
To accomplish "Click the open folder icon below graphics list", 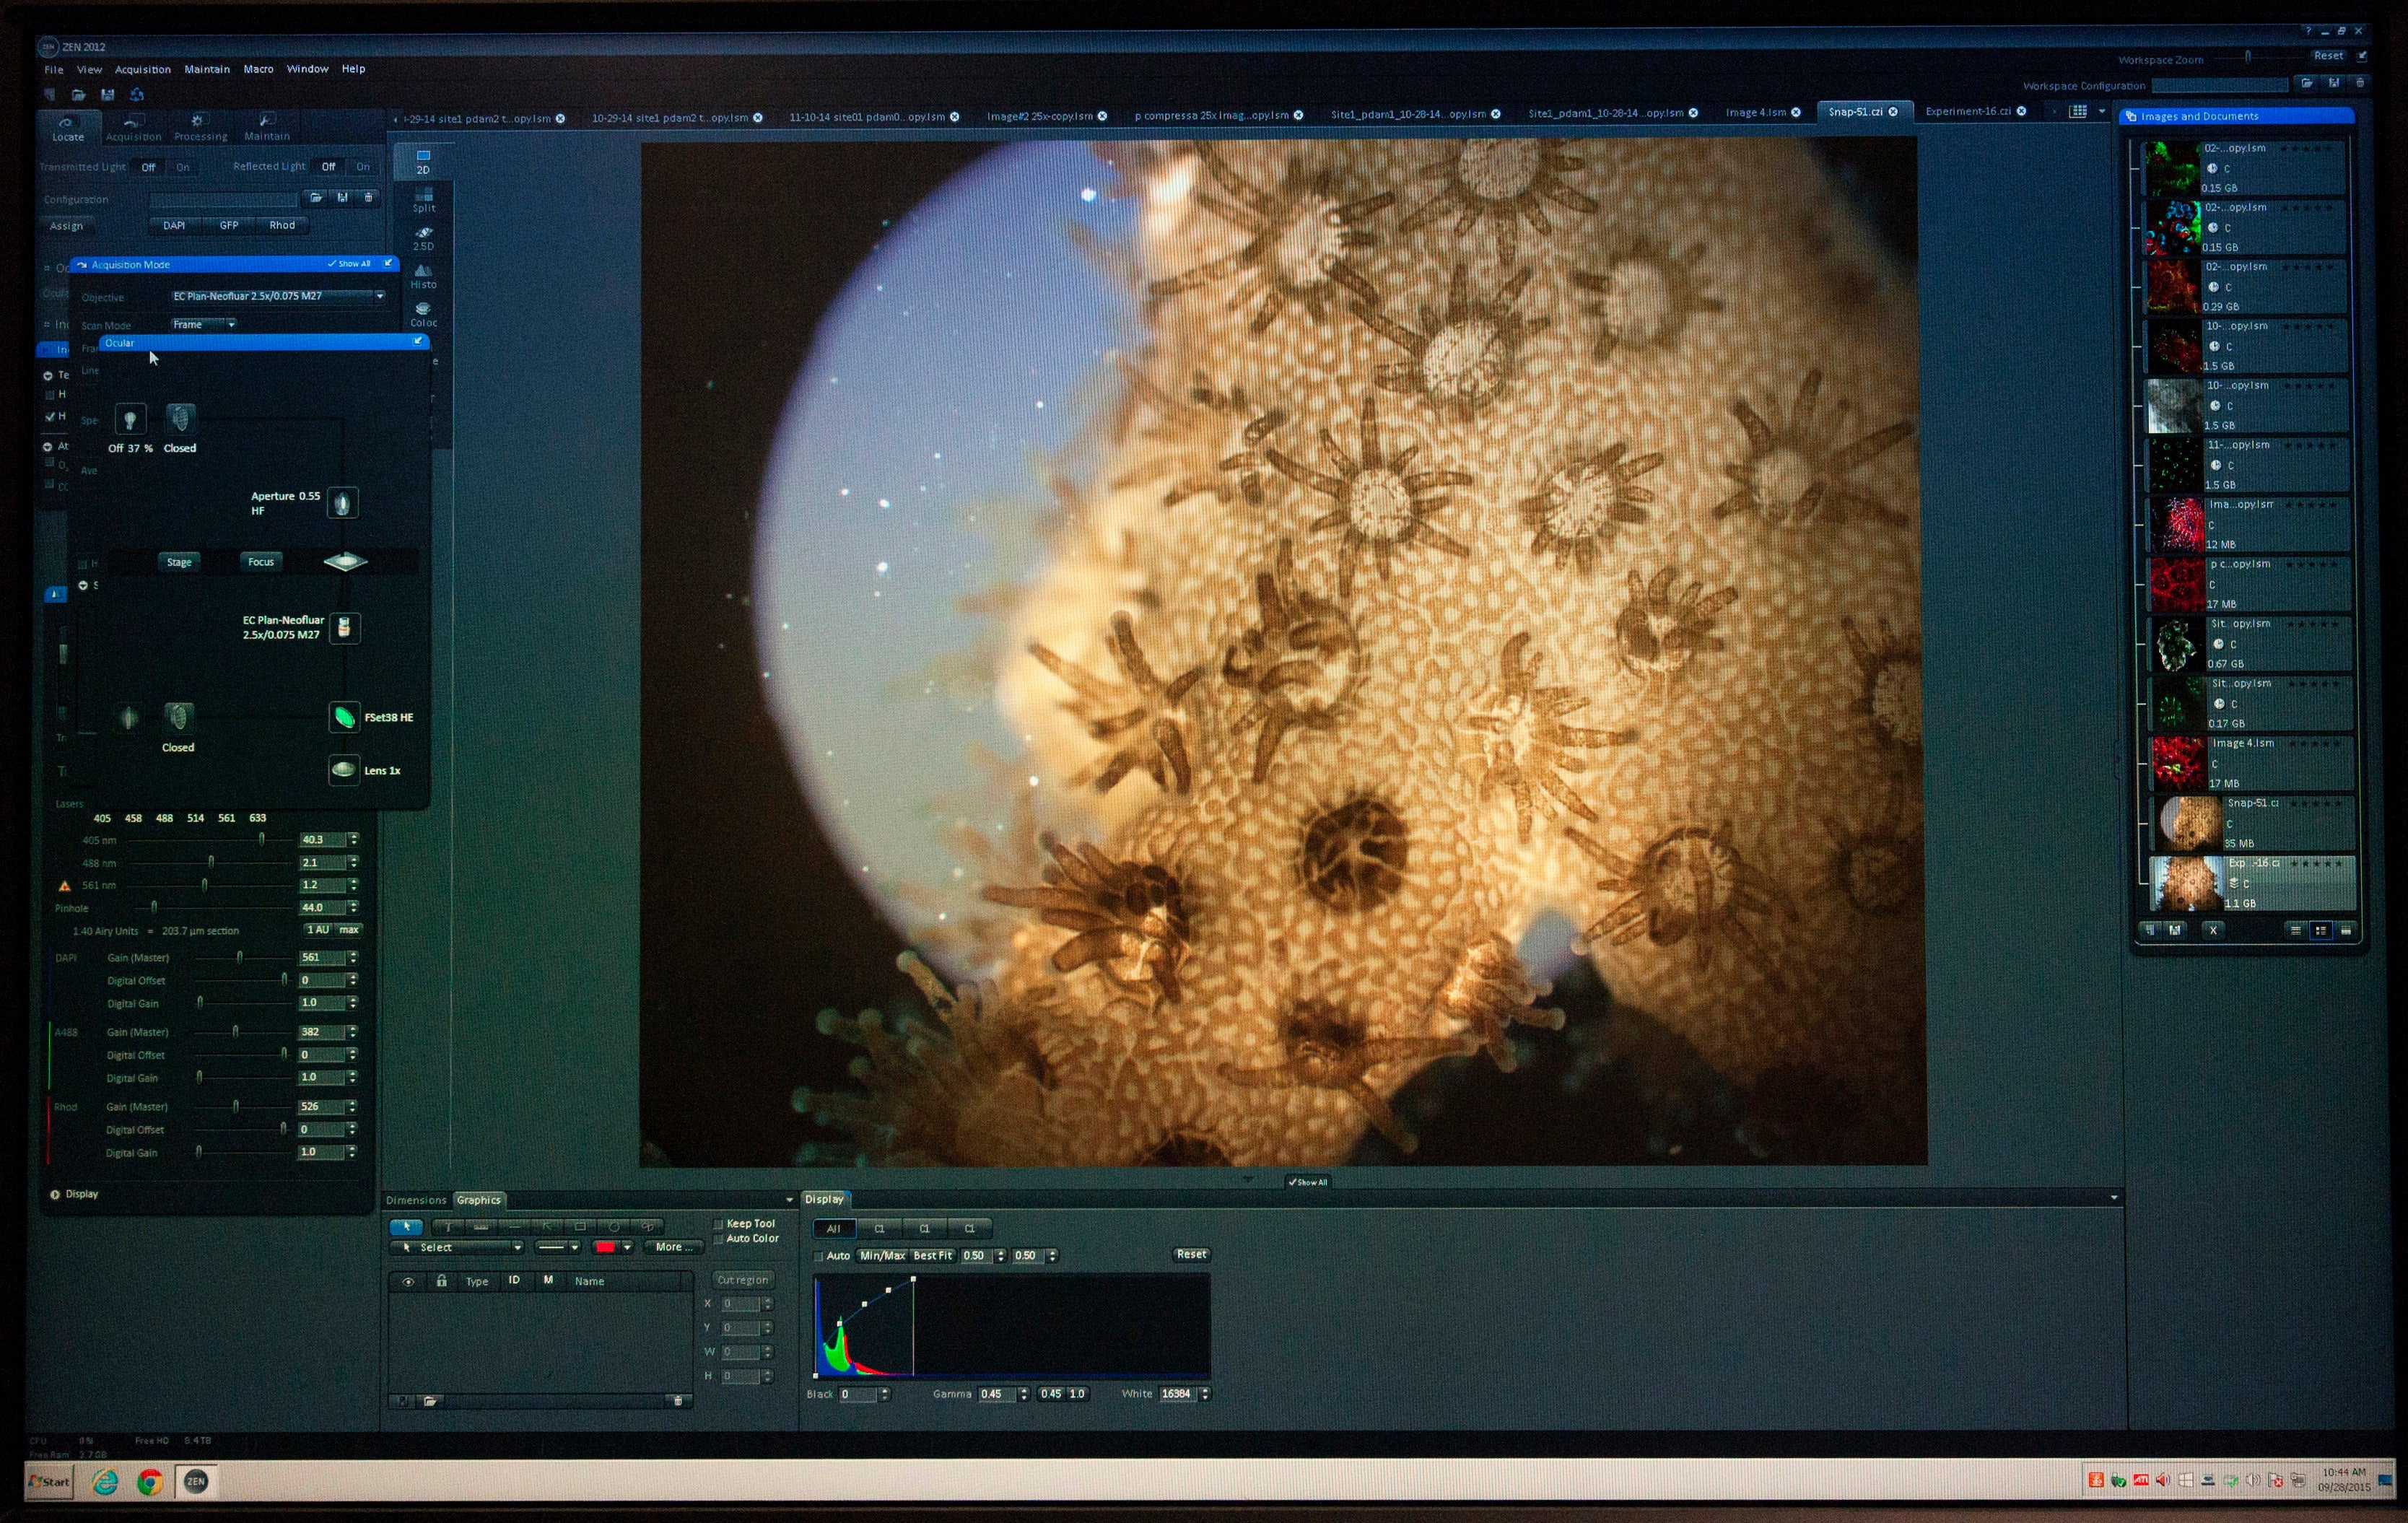I will click(430, 1401).
